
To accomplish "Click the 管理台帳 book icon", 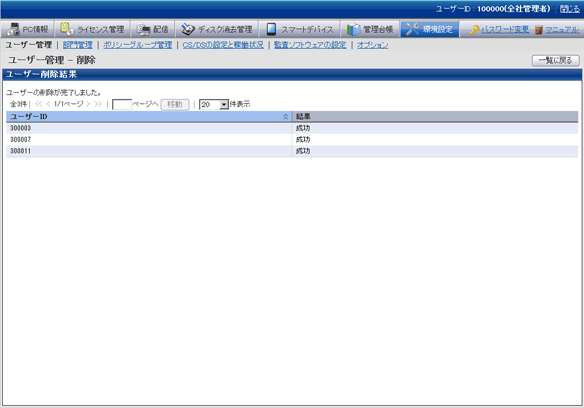I will (x=353, y=29).
